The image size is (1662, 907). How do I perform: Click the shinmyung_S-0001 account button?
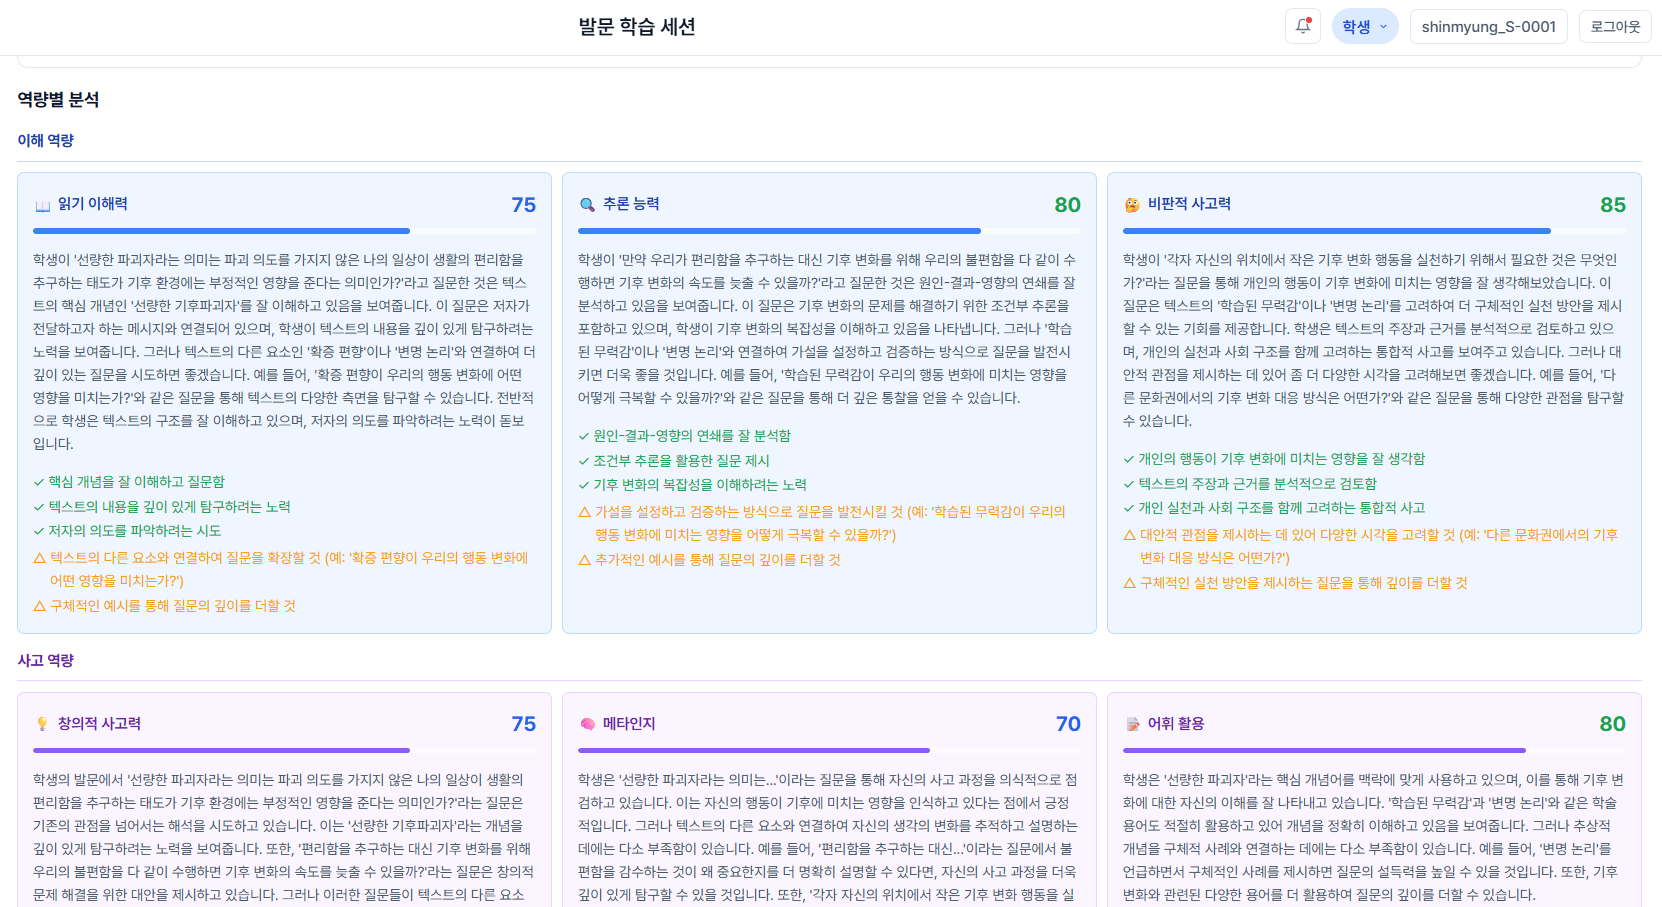[x=1488, y=26]
